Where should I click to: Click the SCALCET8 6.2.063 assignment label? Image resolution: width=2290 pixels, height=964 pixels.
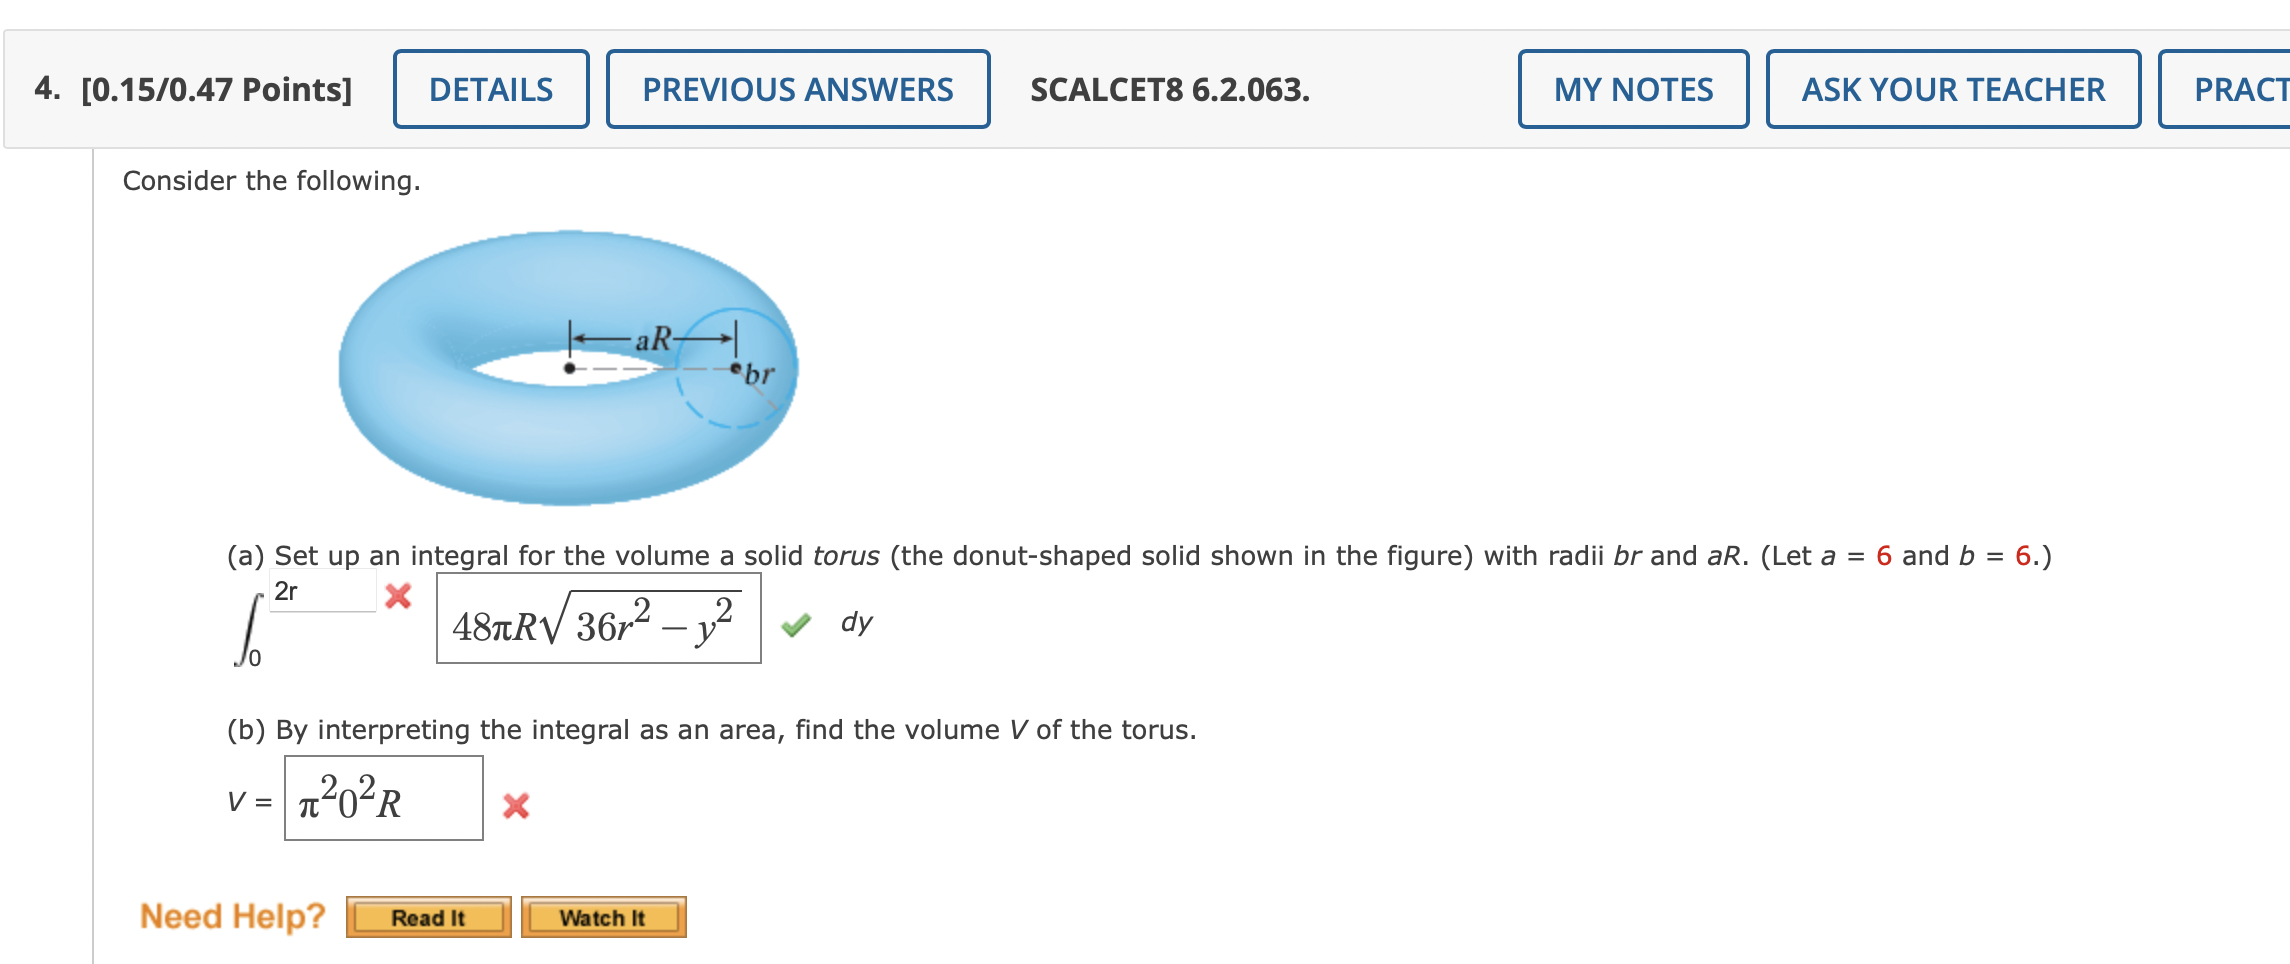pyautogui.click(x=1168, y=90)
